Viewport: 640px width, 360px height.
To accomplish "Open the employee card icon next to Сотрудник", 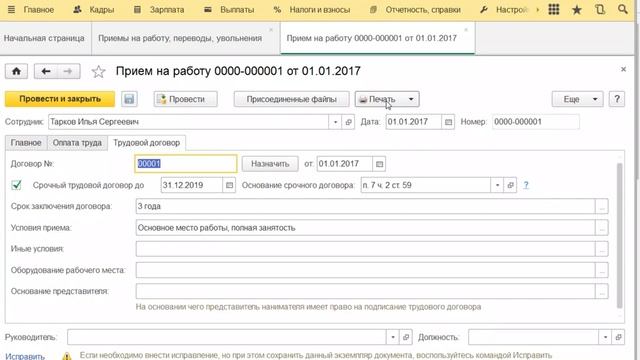I will [x=348, y=122].
